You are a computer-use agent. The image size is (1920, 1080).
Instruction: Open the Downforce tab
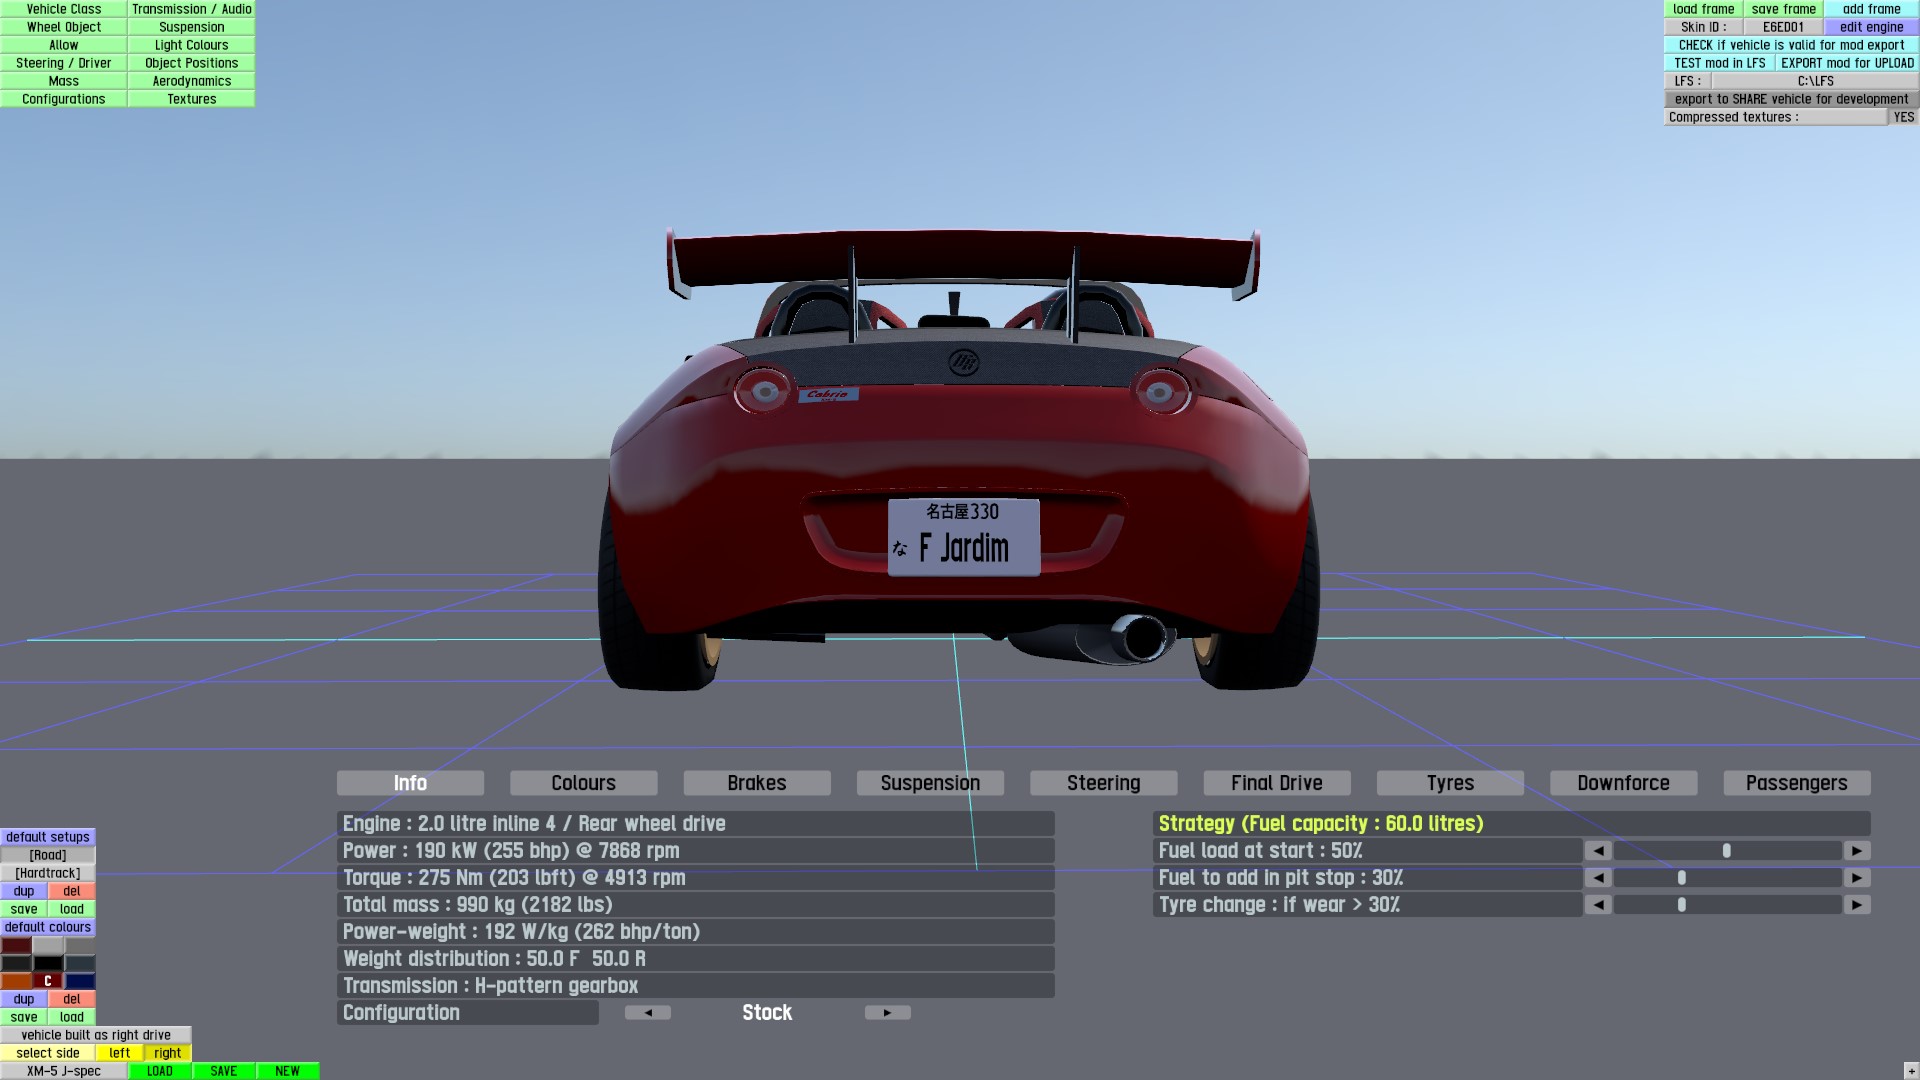pos(1623,783)
